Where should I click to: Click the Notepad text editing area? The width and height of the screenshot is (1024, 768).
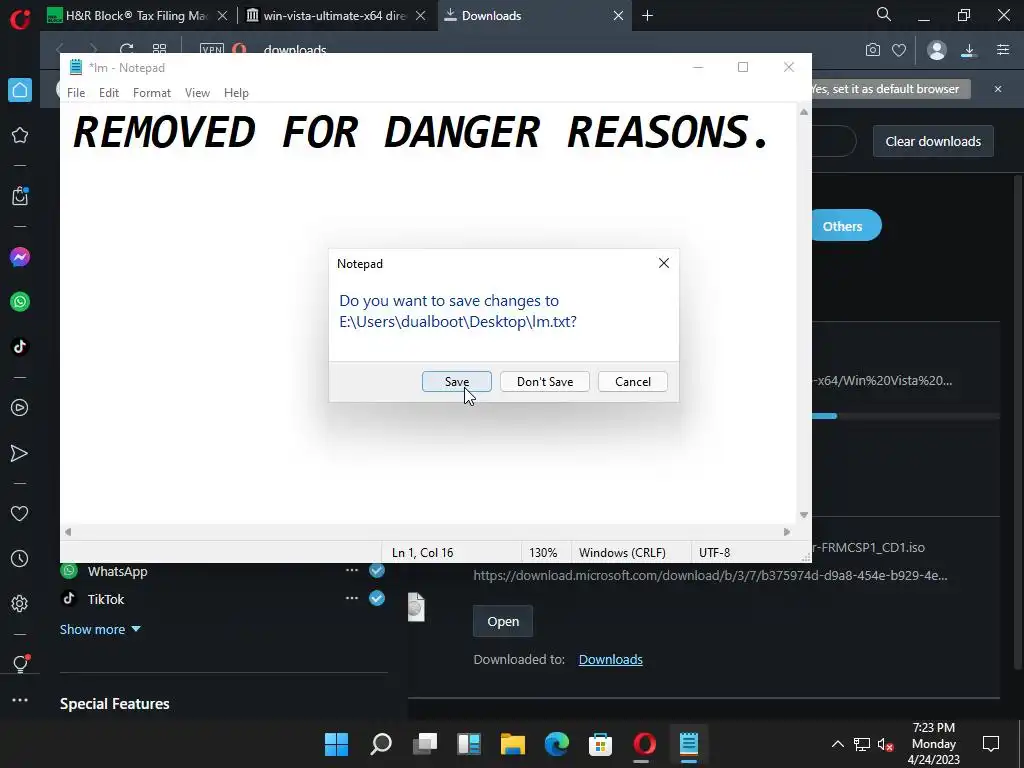click(x=428, y=313)
